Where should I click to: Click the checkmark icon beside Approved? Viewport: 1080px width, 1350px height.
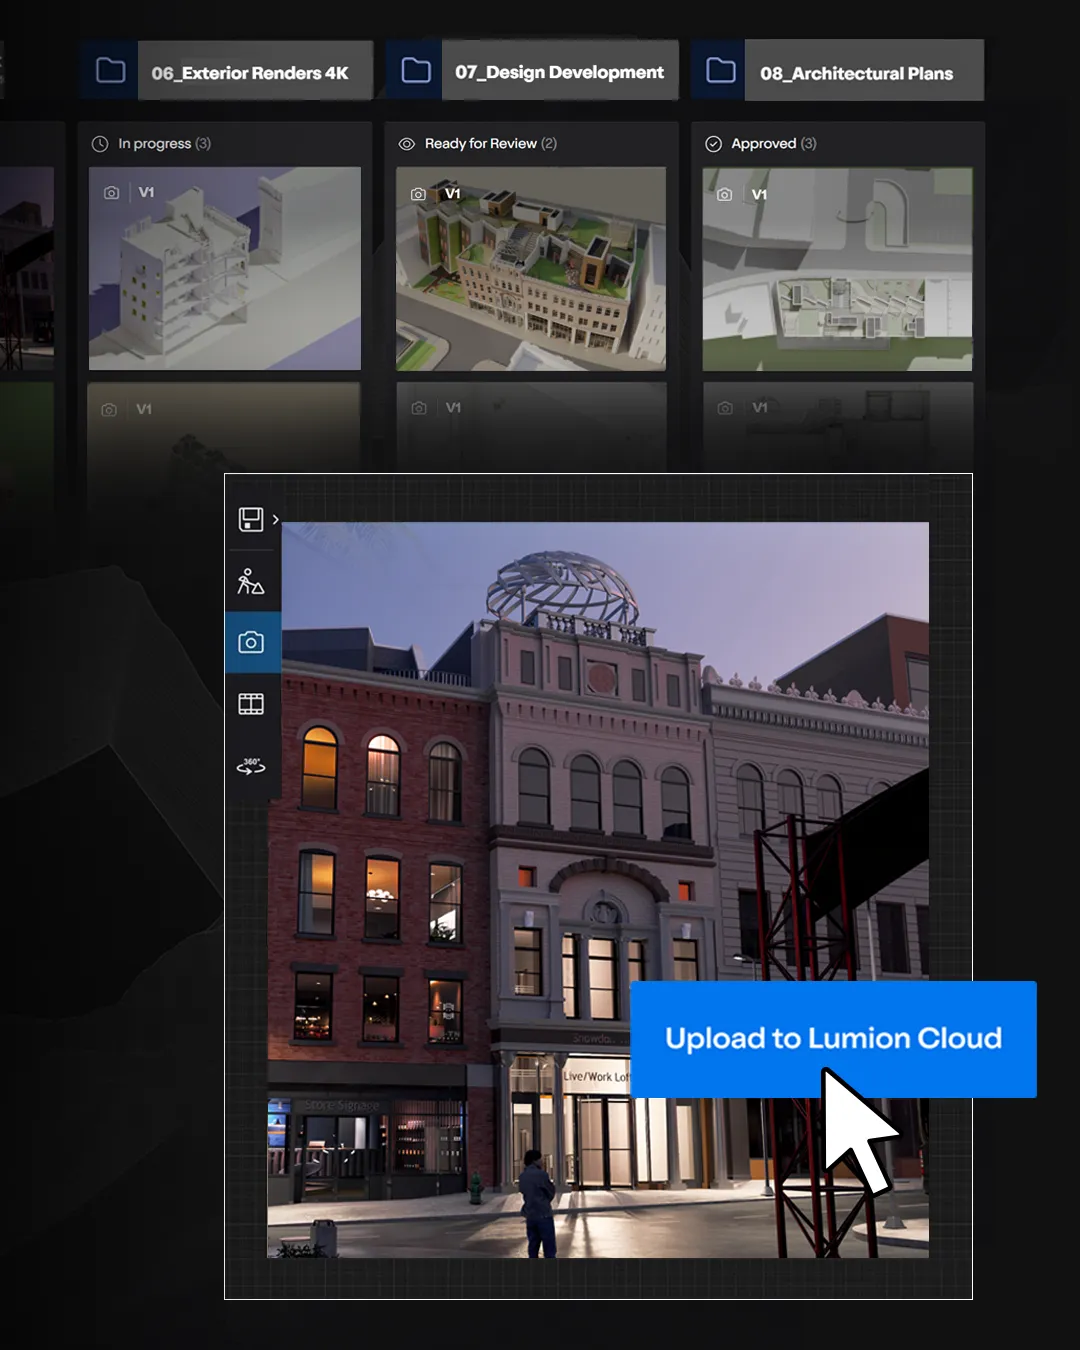click(x=713, y=143)
